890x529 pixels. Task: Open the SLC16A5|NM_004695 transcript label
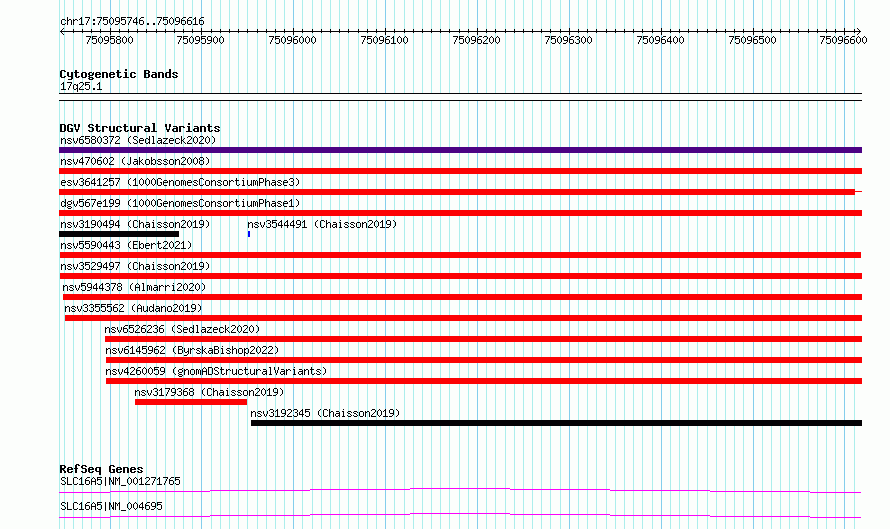[111, 506]
